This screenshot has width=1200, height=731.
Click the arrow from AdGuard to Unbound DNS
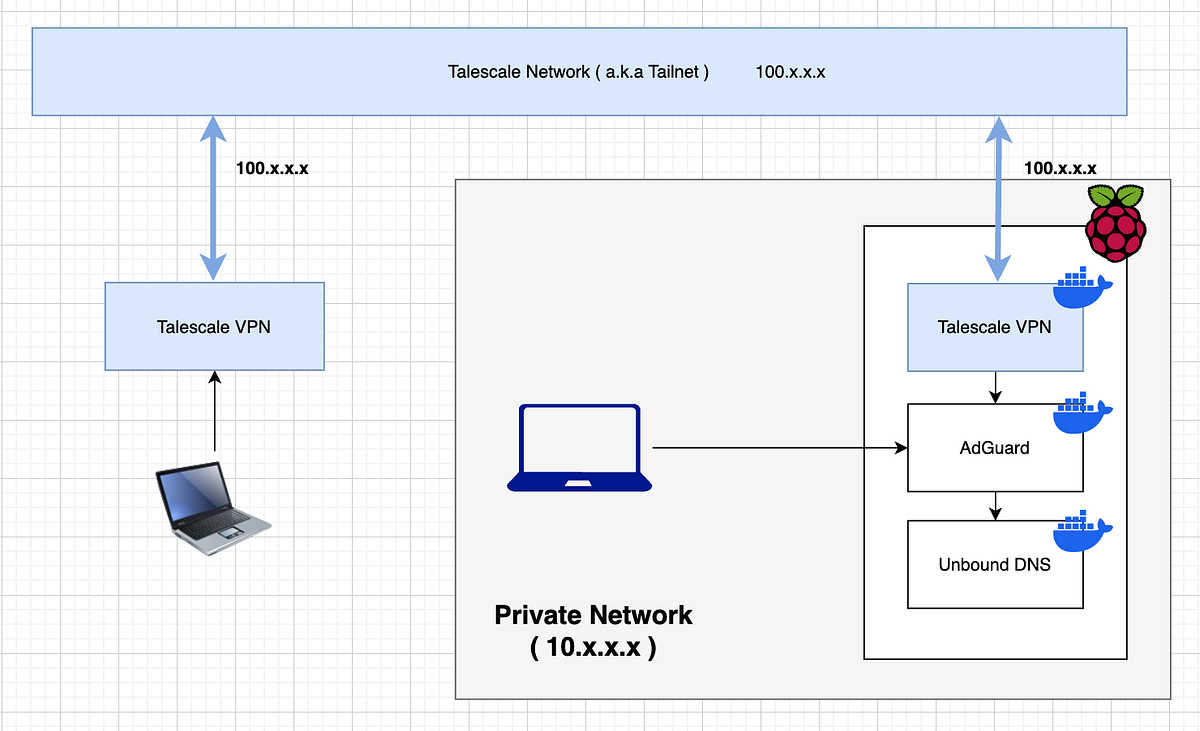[x=995, y=505]
